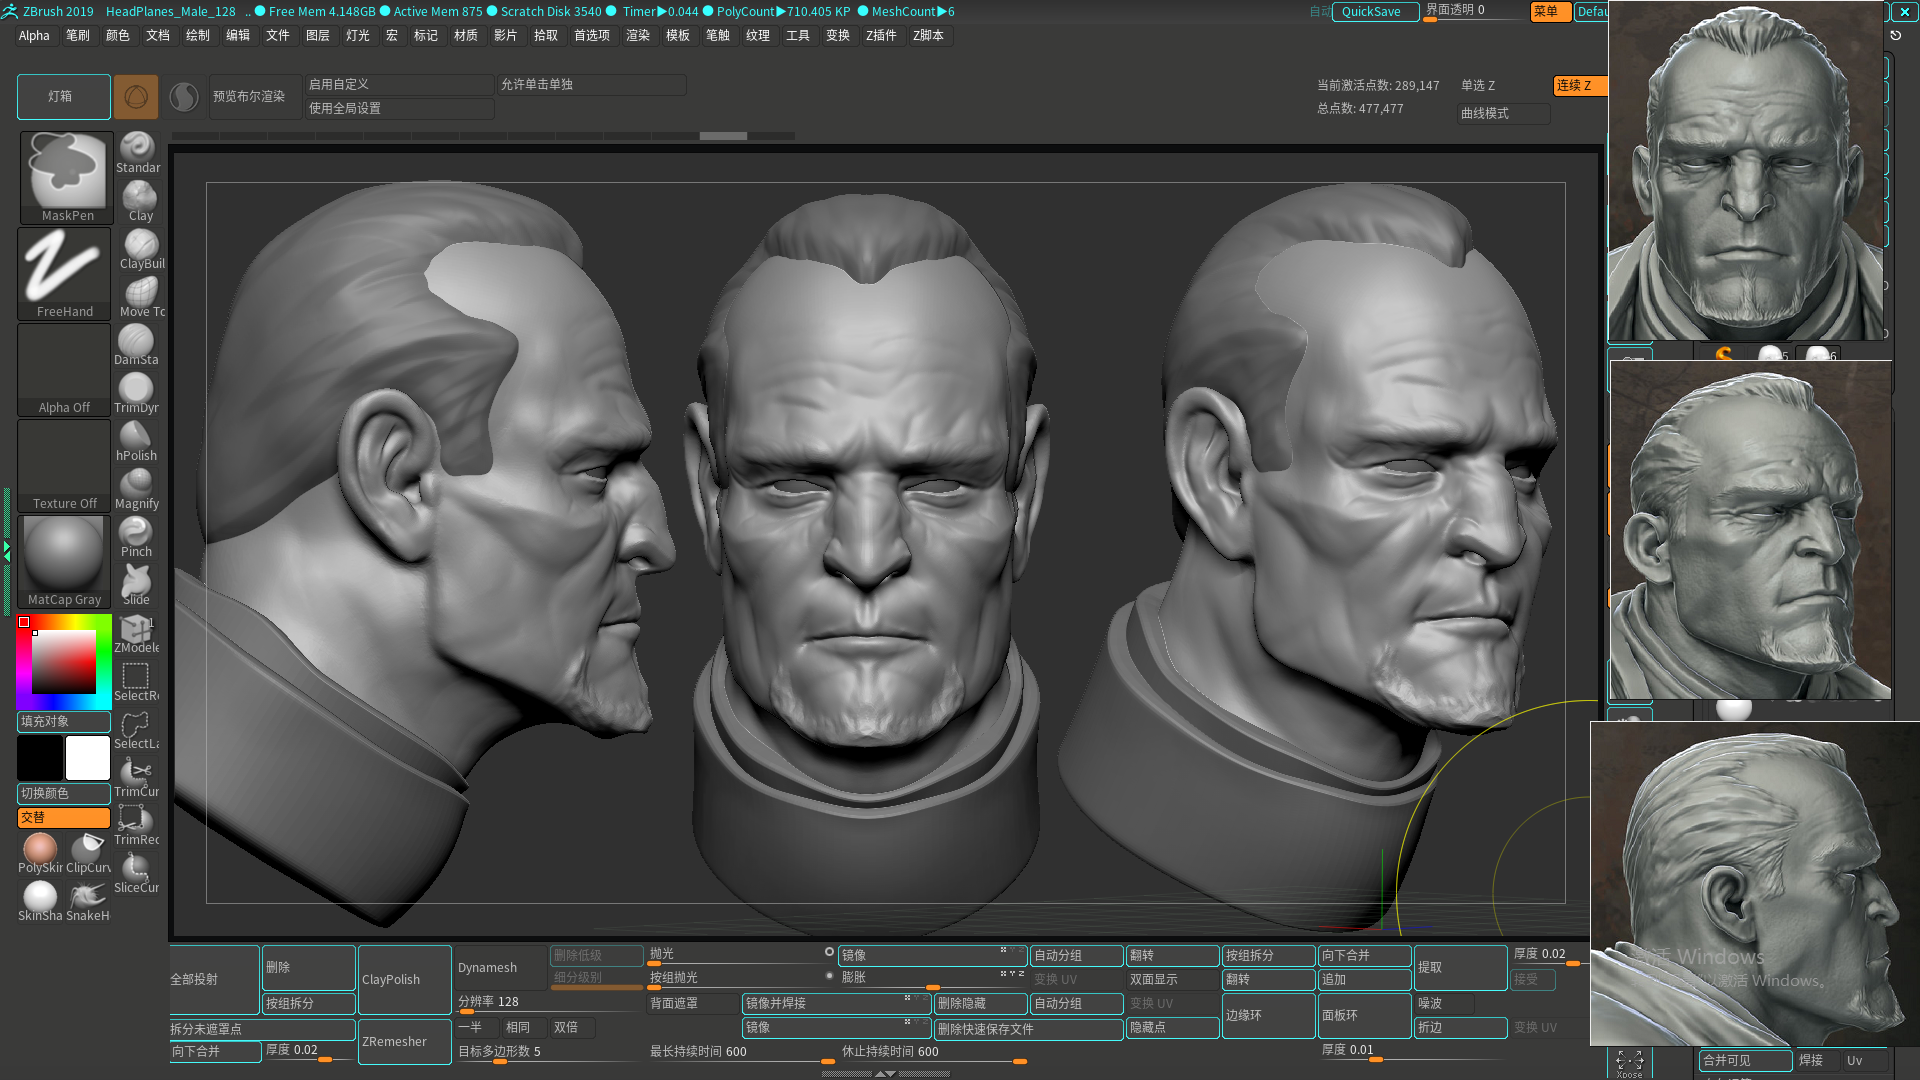Click 全部投射 project all
The image size is (1920, 1080).
click(214, 980)
